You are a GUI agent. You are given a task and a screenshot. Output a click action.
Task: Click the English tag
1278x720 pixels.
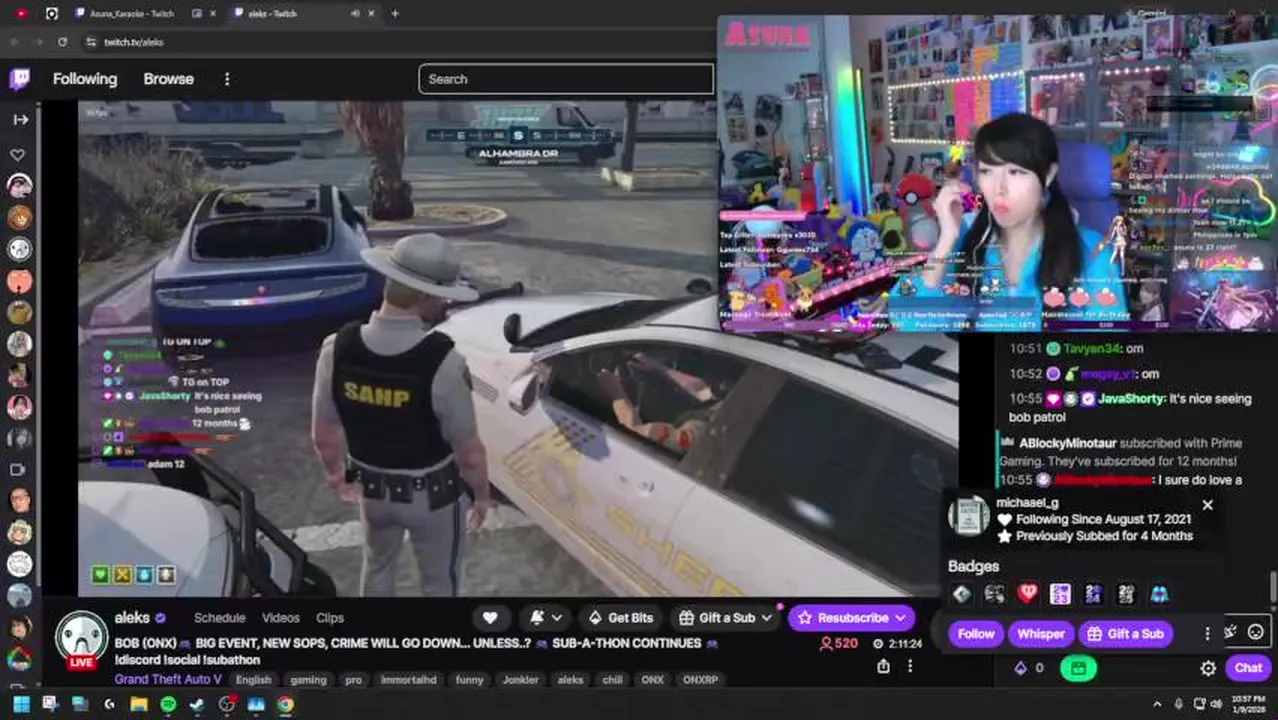tap(254, 680)
